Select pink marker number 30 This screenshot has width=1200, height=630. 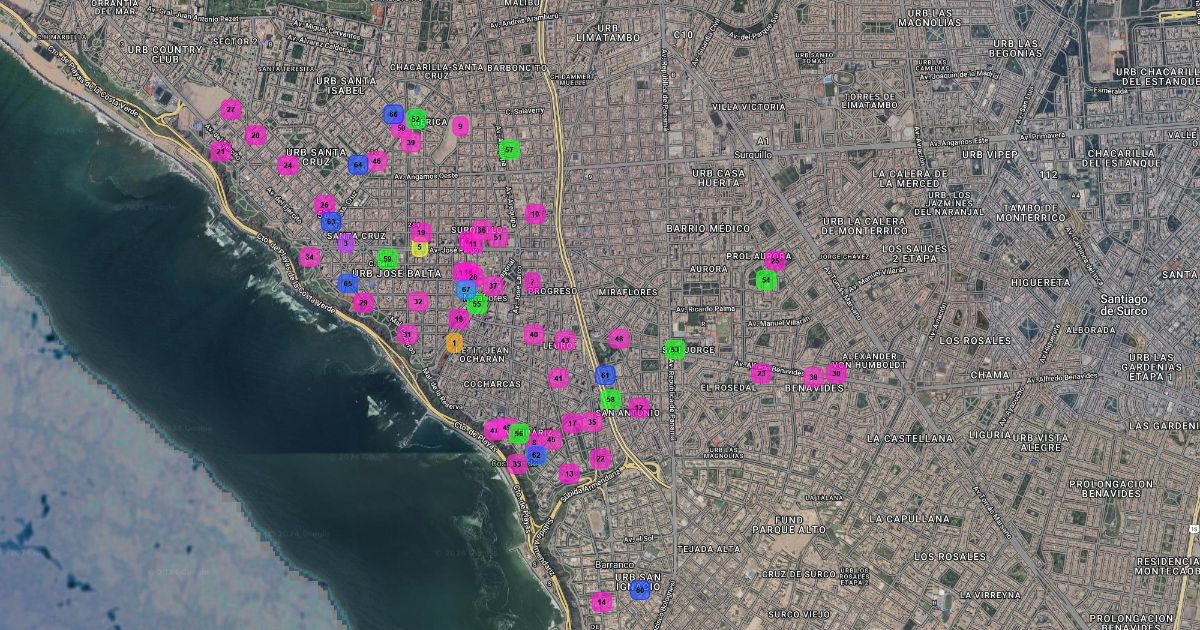click(836, 372)
